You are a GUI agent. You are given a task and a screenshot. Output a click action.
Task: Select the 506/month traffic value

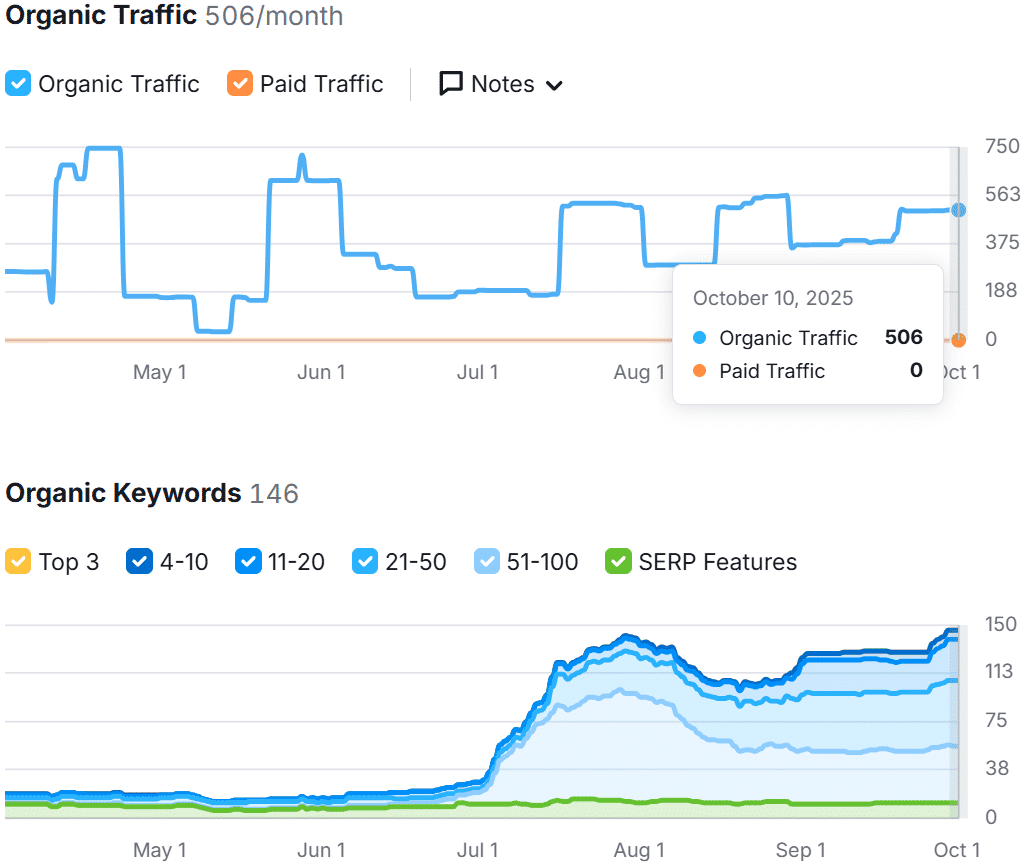274,17
